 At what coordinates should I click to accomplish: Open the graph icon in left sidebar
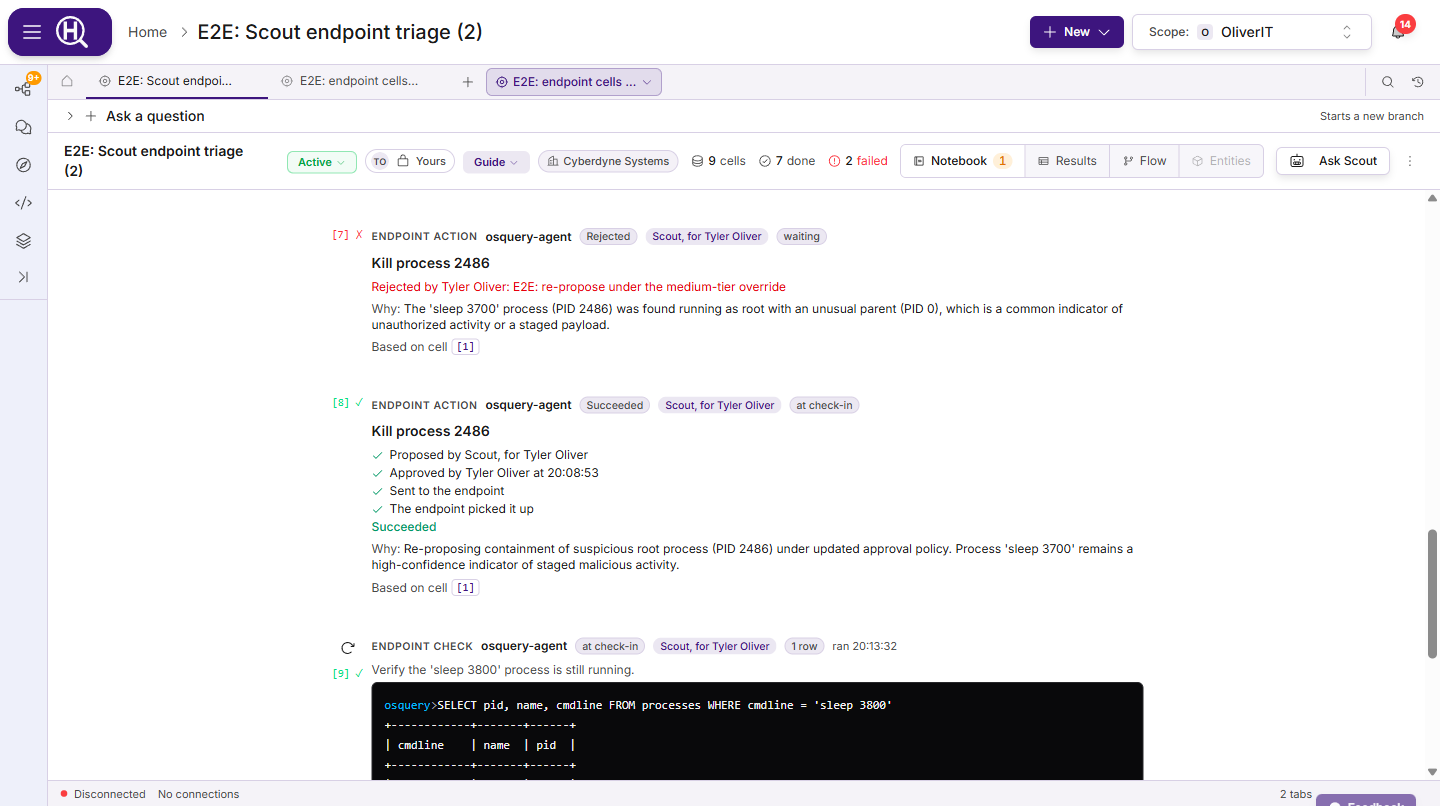tap(23, 89)
